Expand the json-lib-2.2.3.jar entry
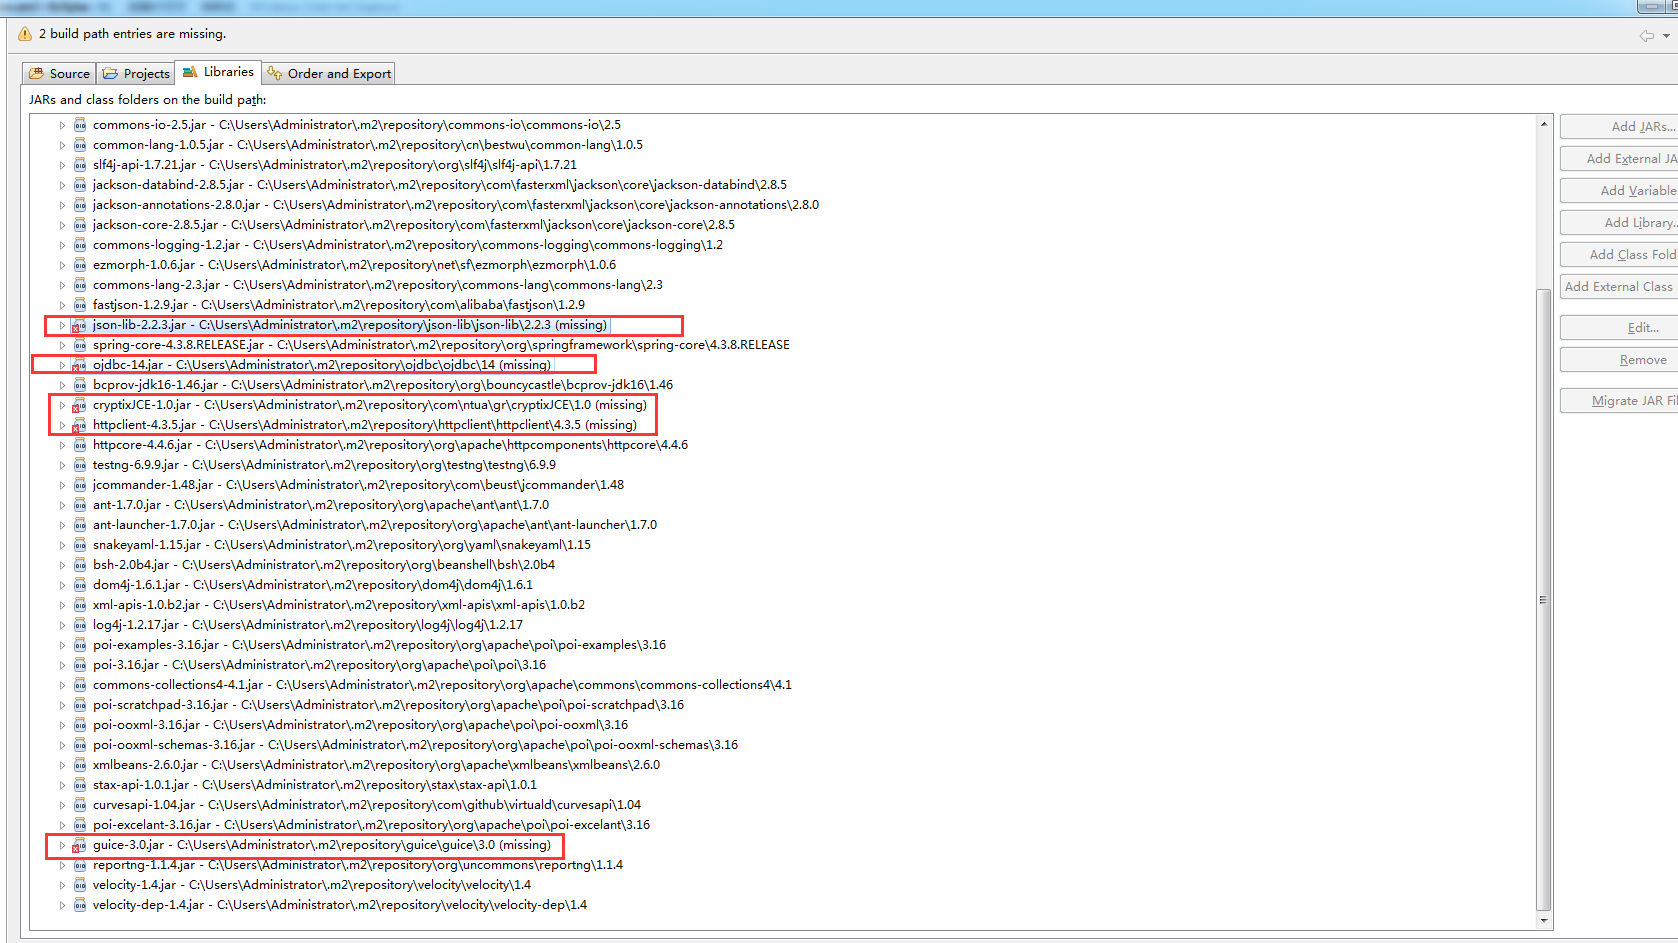The height and width of the screenshot is (943, 1678). click(x=62, y=325)
